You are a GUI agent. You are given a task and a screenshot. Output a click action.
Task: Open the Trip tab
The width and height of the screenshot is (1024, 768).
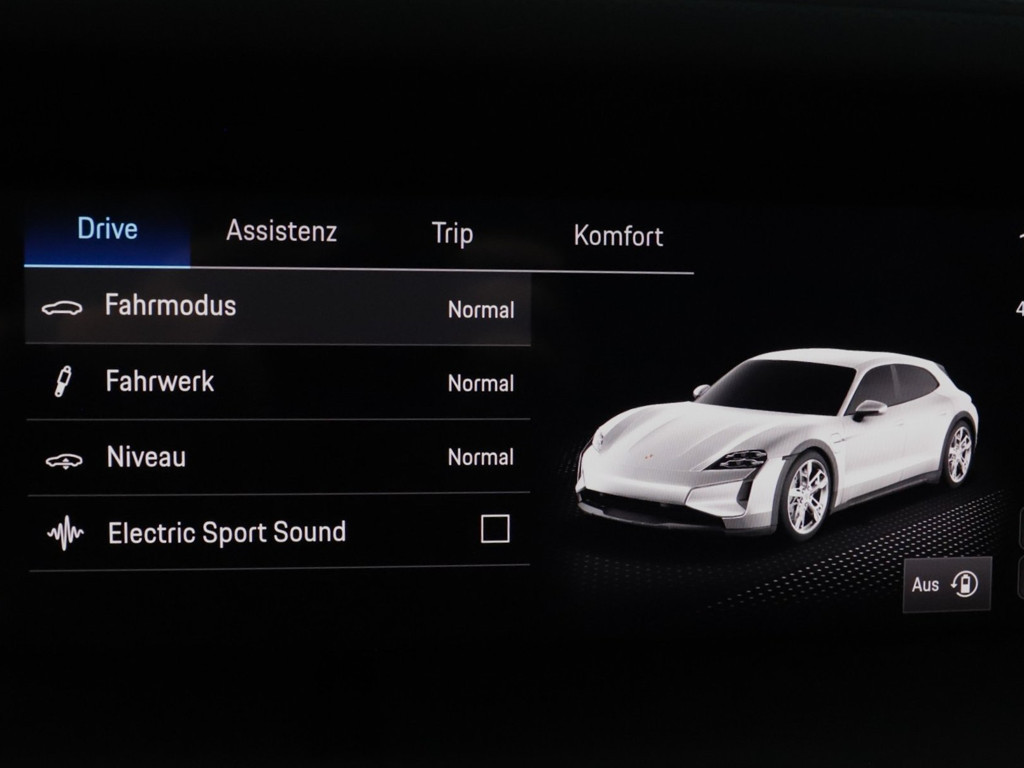tap(452, 234)
